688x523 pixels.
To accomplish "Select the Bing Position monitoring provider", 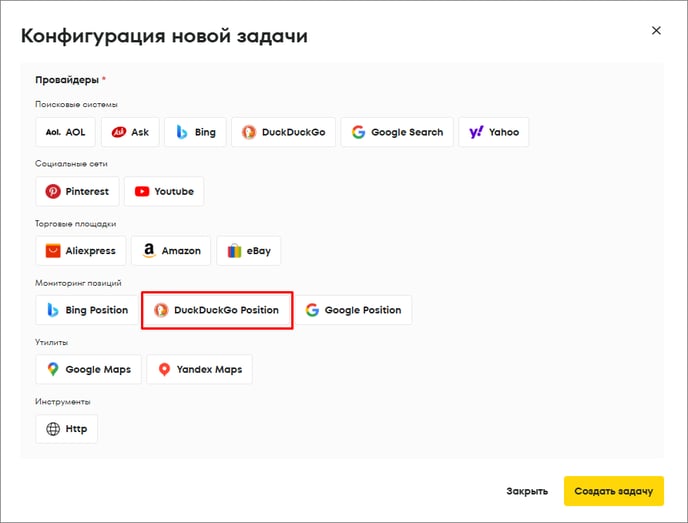I will pos(87,310).
